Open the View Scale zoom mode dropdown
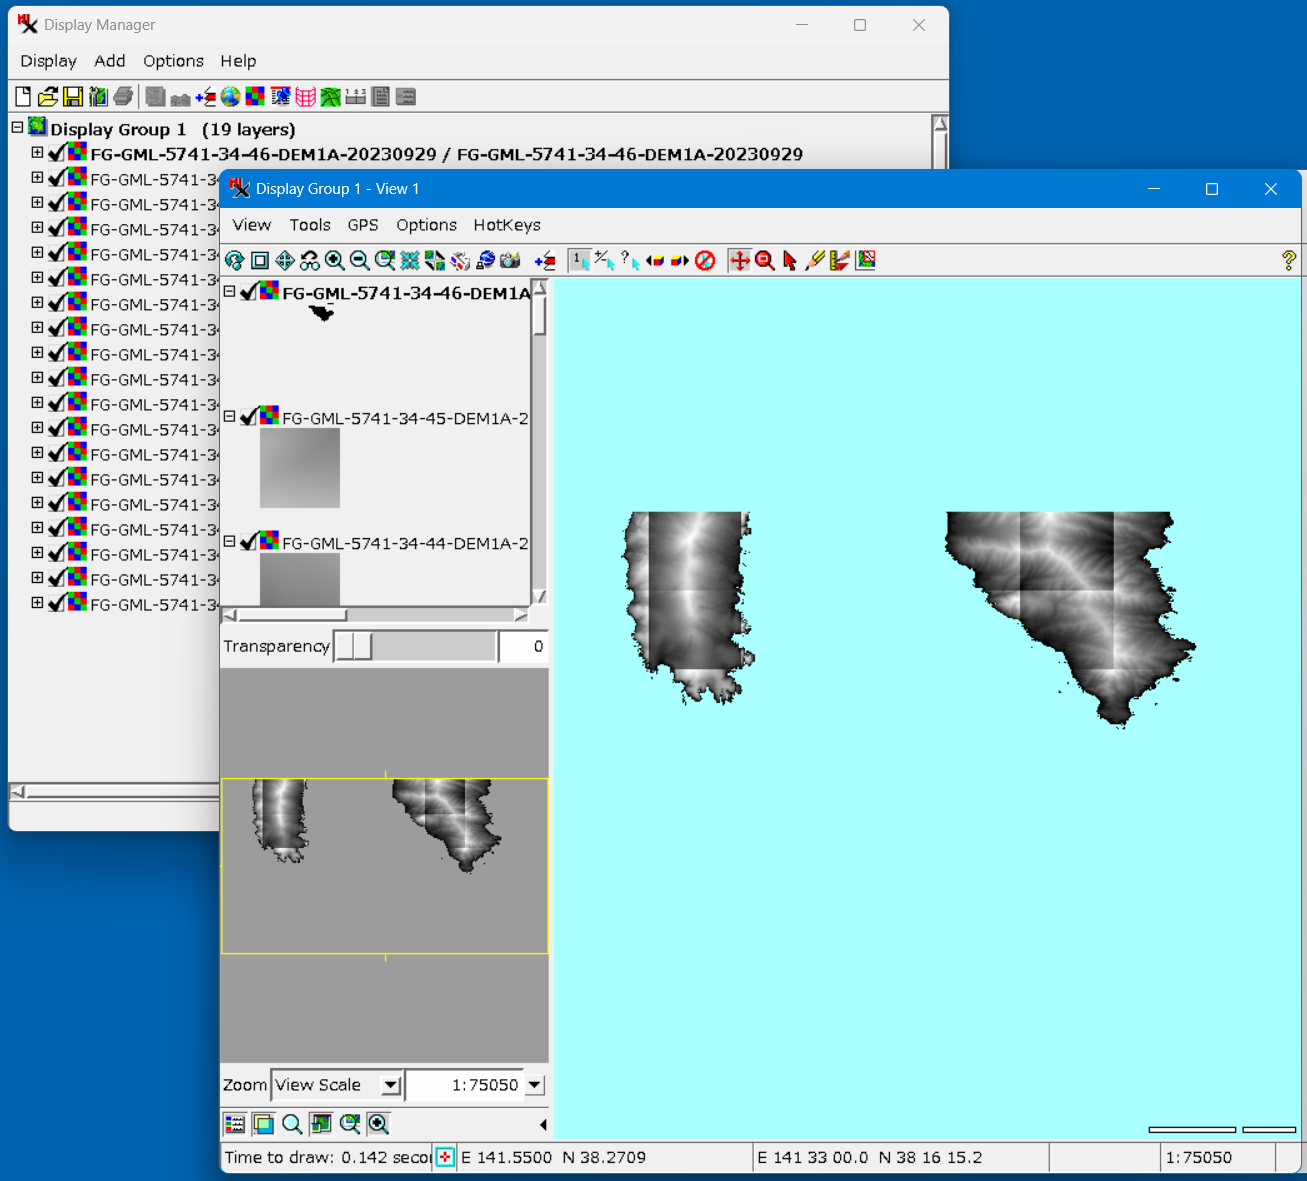 point(391,1085)
